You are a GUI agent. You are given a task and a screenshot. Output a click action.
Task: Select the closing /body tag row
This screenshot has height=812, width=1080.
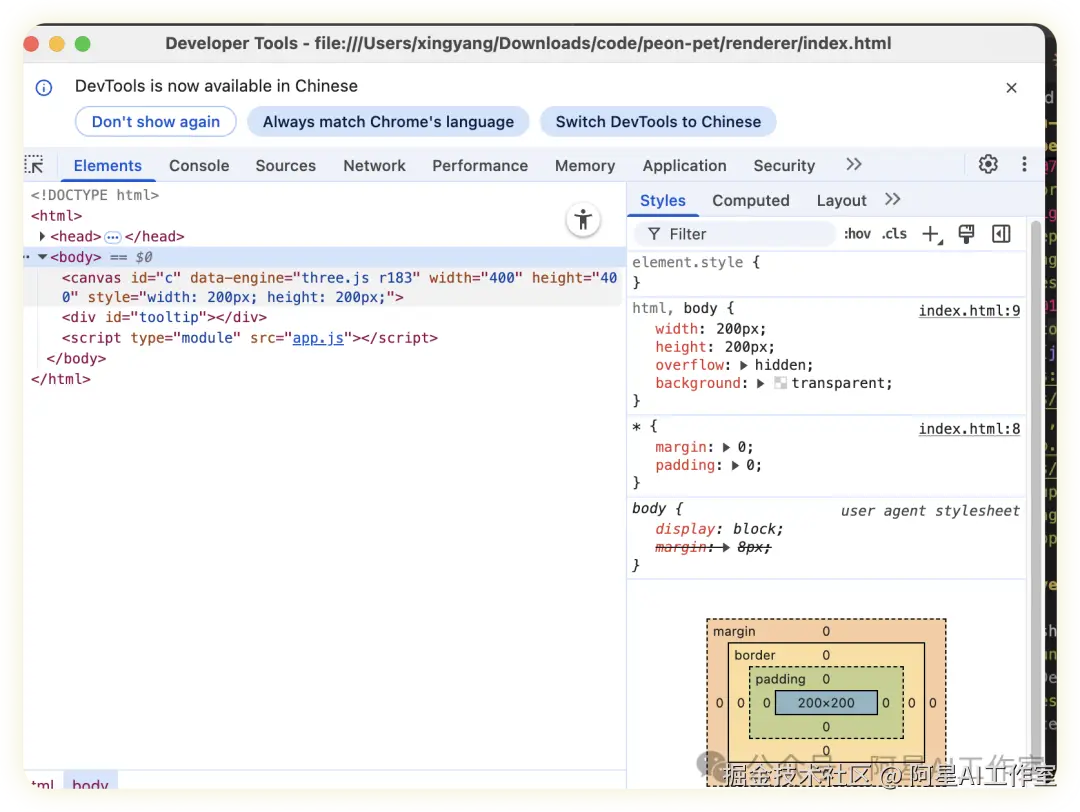coord(76,359)
